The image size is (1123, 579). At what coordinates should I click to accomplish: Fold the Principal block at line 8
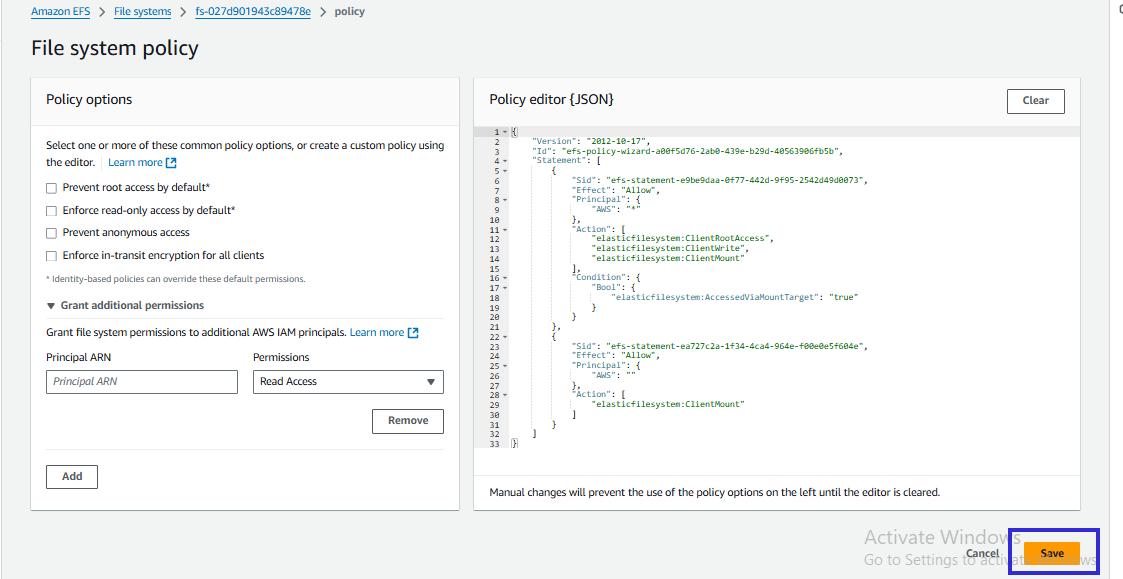(x=505, y=201)
